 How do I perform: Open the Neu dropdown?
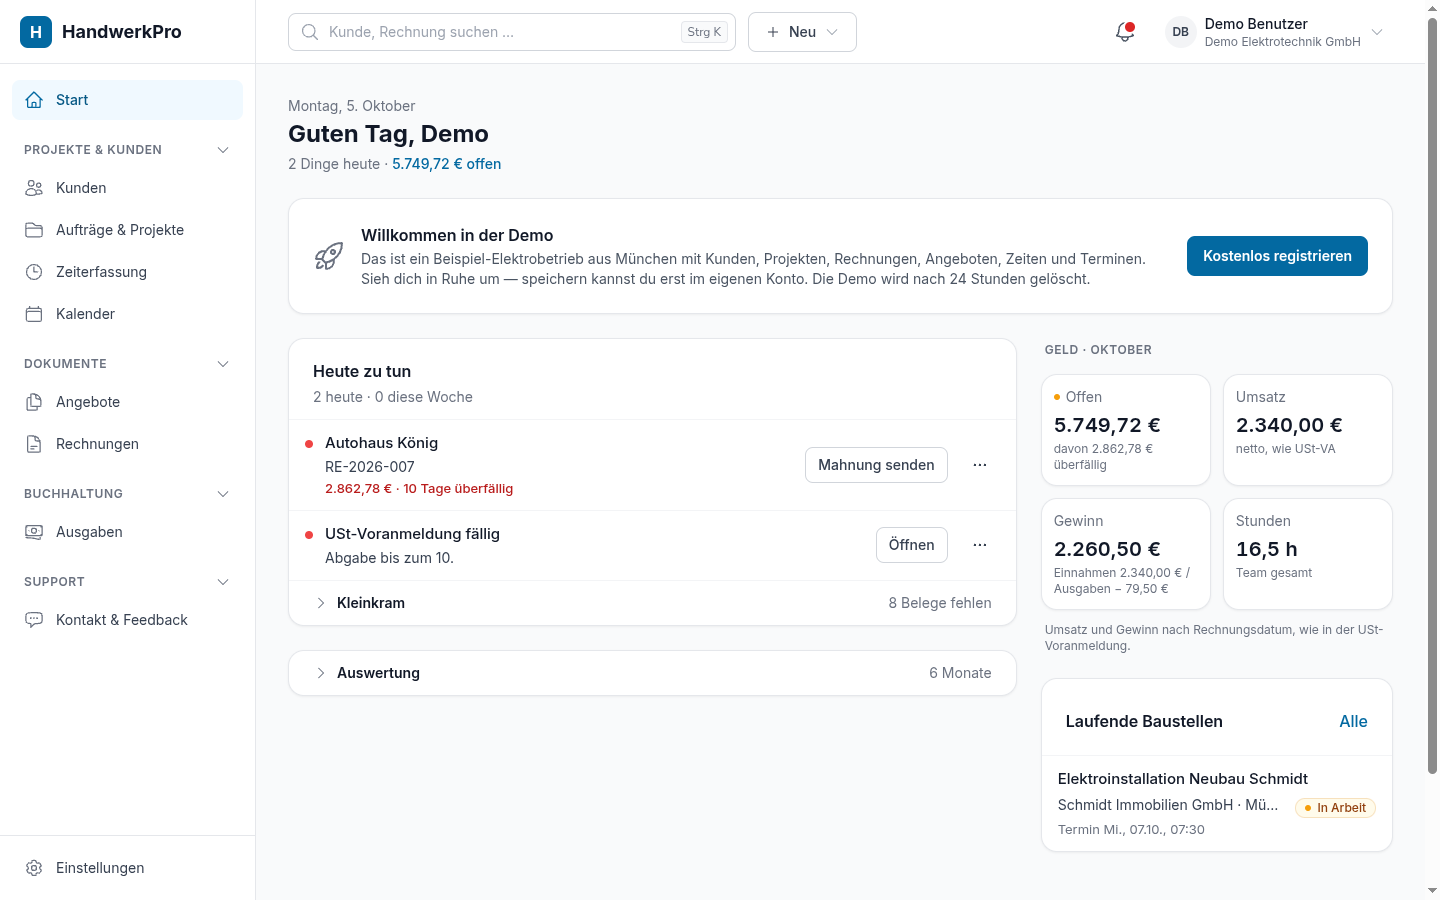coord(802,32)
